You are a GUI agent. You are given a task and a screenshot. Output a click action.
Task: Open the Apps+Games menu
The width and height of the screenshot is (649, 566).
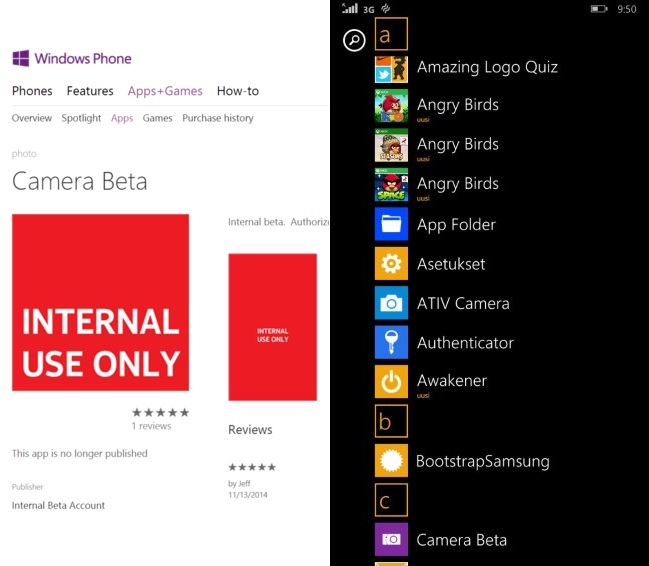coord(165,91)
